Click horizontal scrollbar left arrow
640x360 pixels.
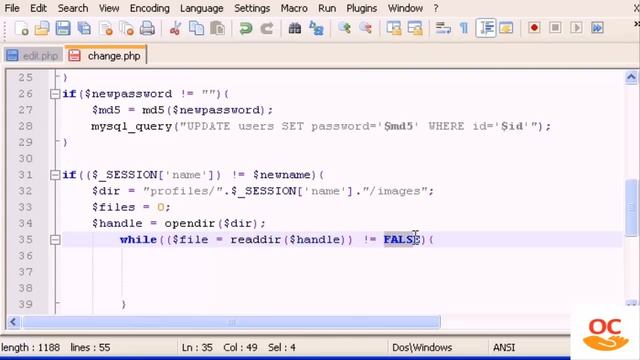point(13,322)
